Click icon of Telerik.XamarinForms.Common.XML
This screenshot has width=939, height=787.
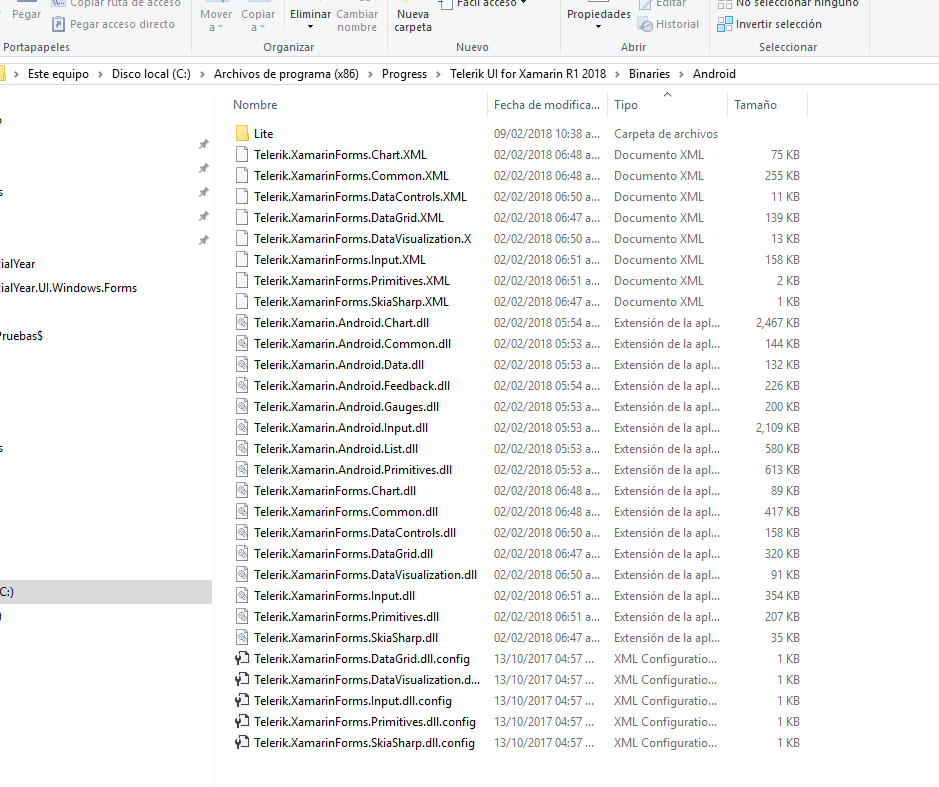242,175
